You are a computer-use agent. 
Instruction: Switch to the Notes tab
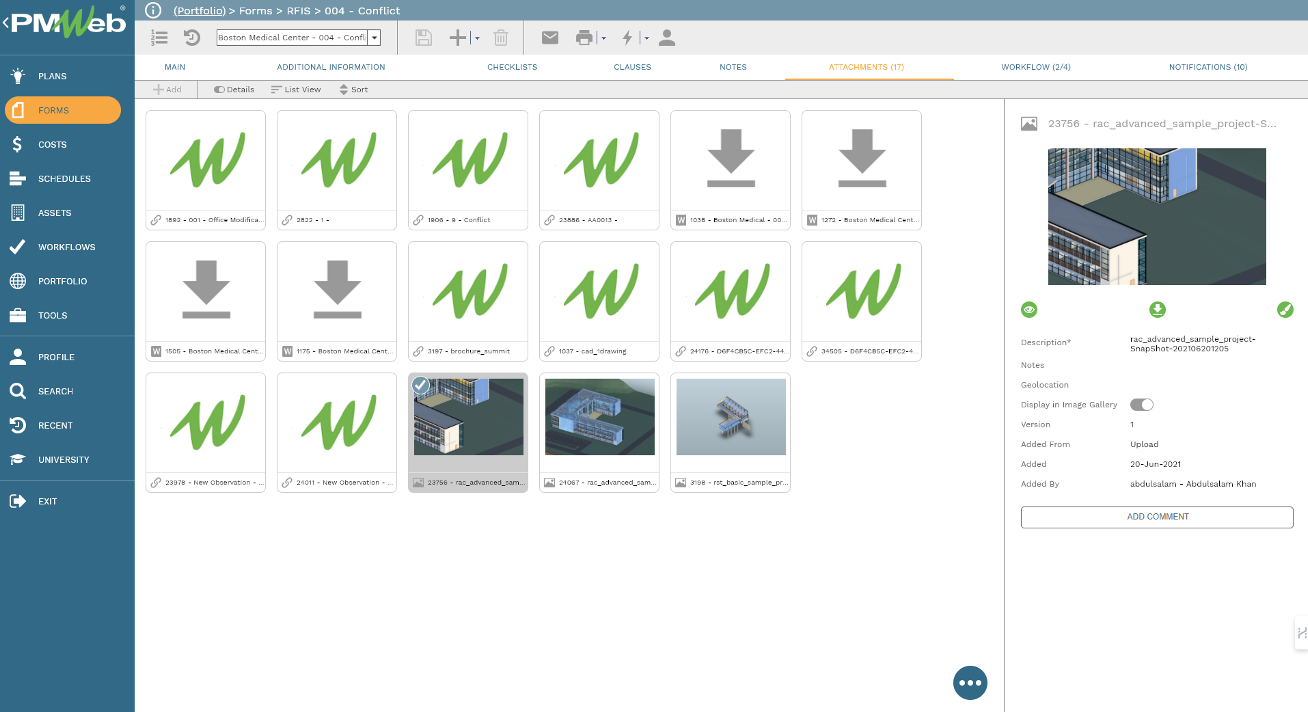pos(733,67)
